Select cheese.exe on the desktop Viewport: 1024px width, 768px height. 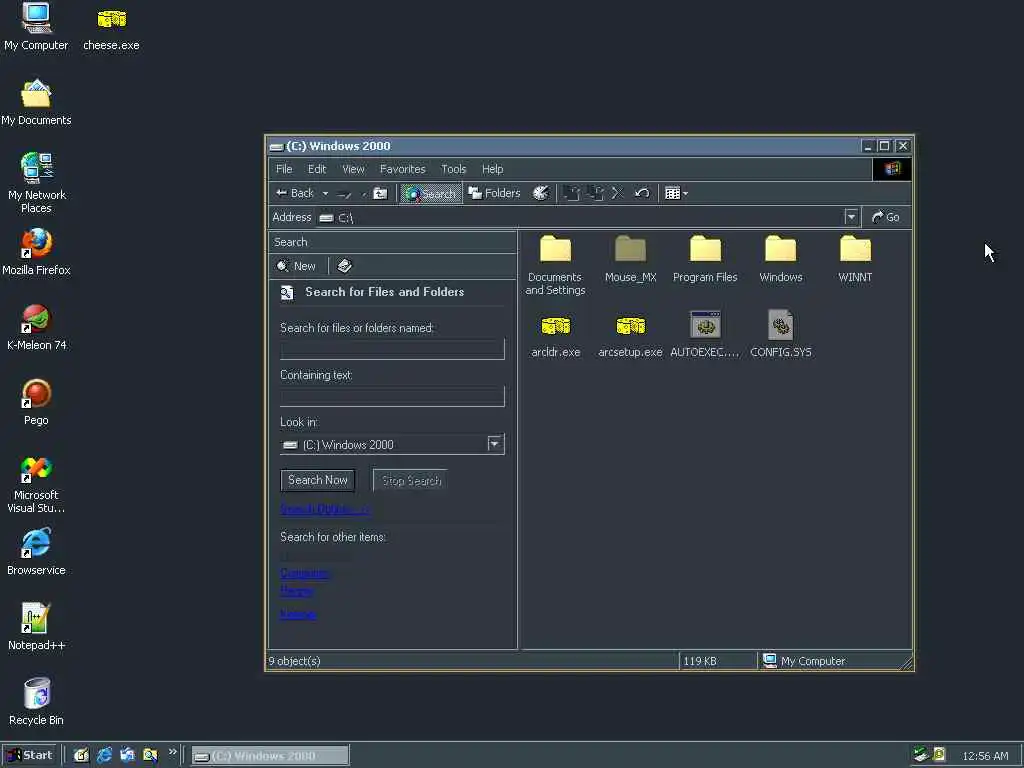111,27
